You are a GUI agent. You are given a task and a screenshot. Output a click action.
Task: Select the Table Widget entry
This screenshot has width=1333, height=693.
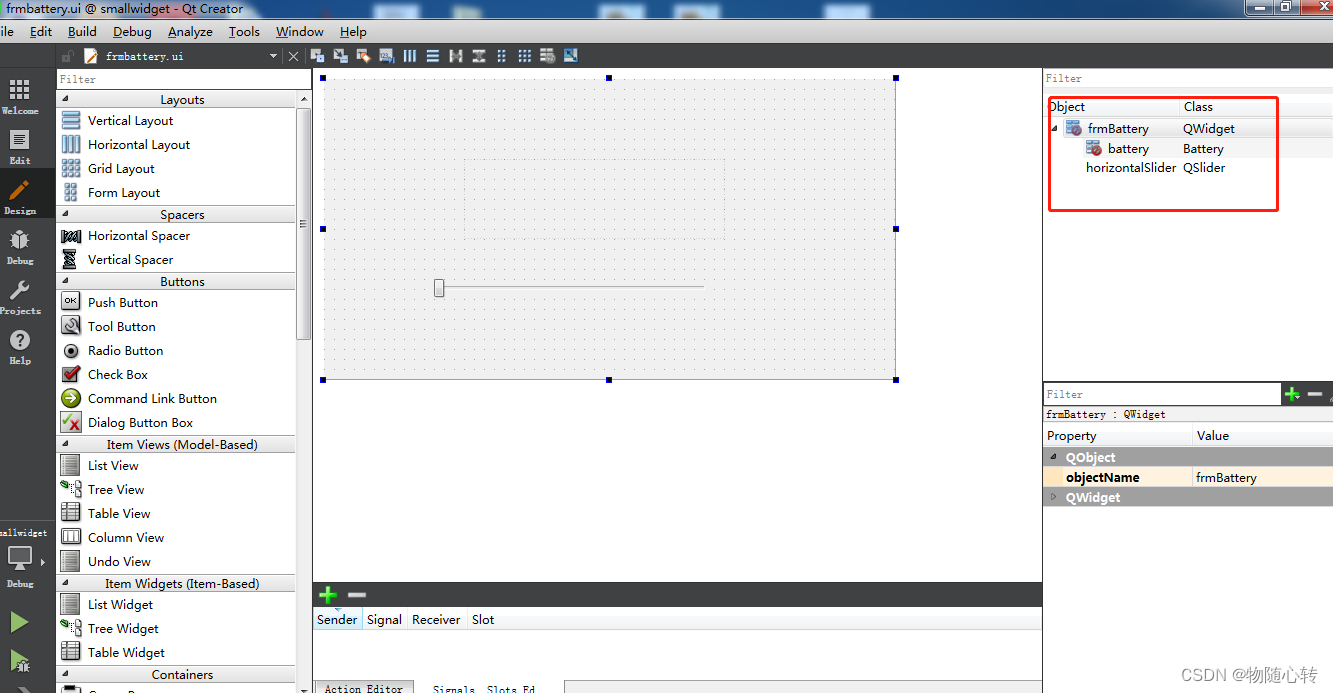point(126,652)
